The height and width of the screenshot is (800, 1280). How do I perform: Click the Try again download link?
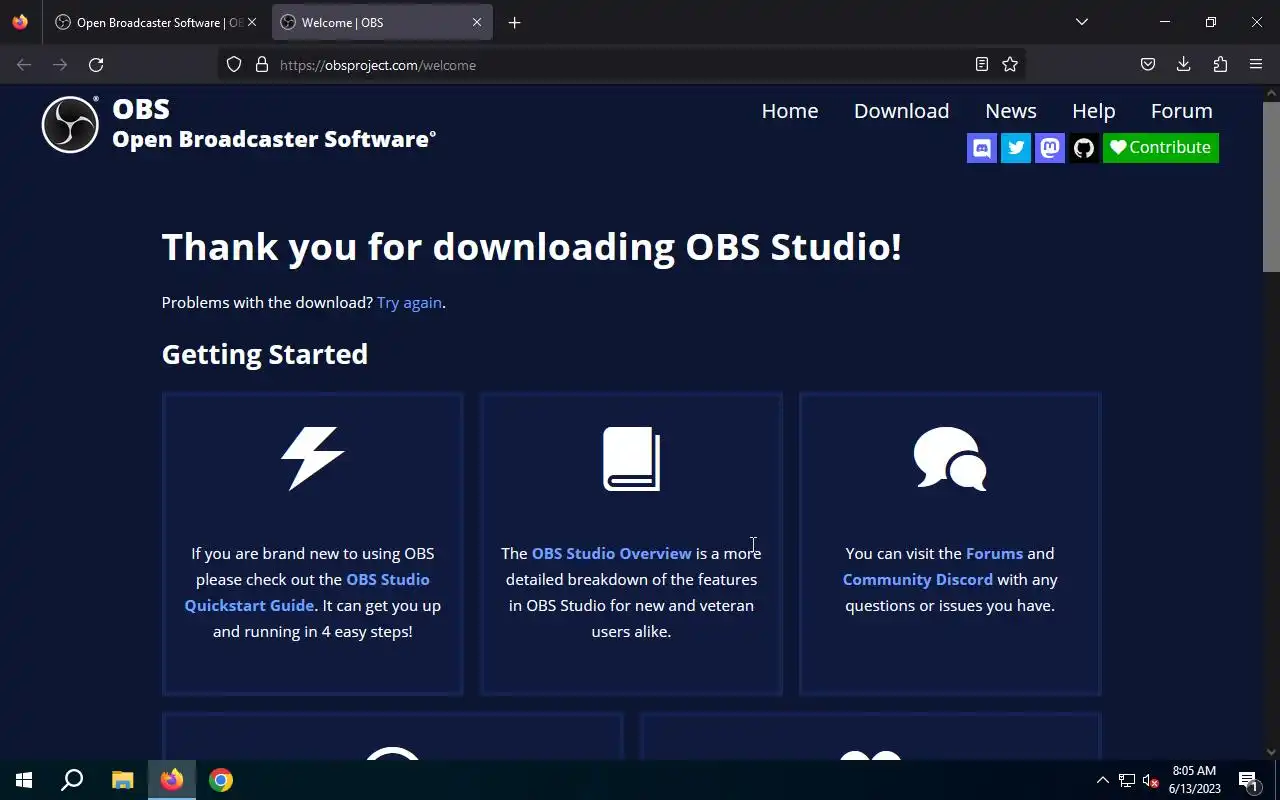[409, 303]
